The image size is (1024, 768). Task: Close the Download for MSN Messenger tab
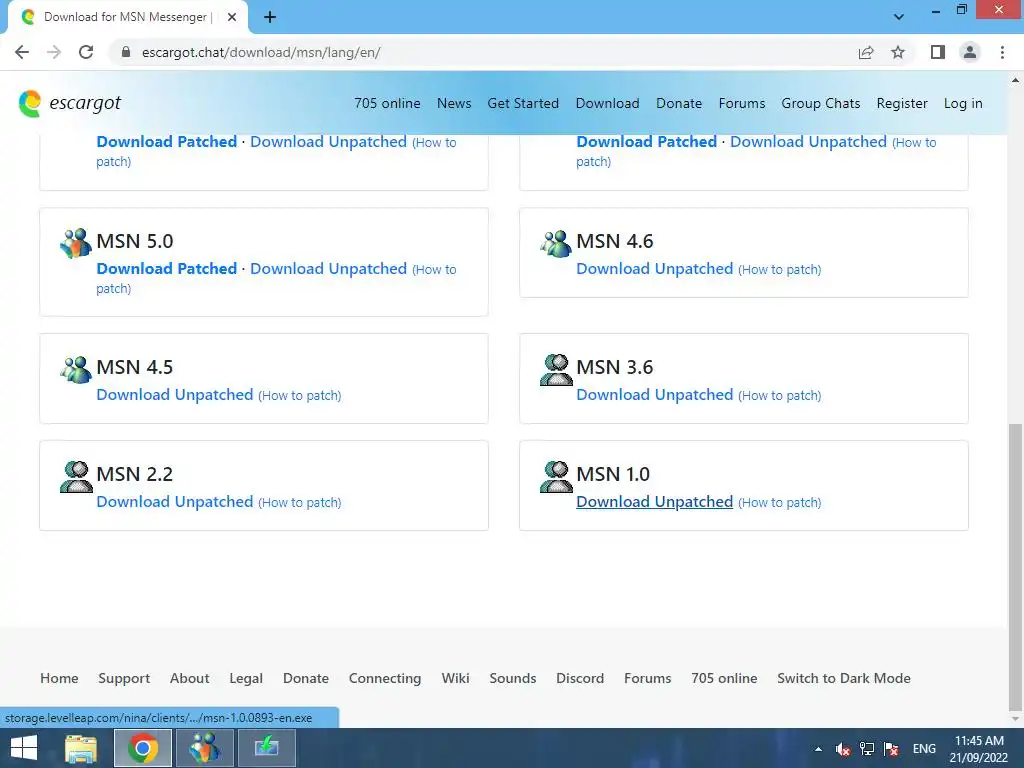[232, 17]
